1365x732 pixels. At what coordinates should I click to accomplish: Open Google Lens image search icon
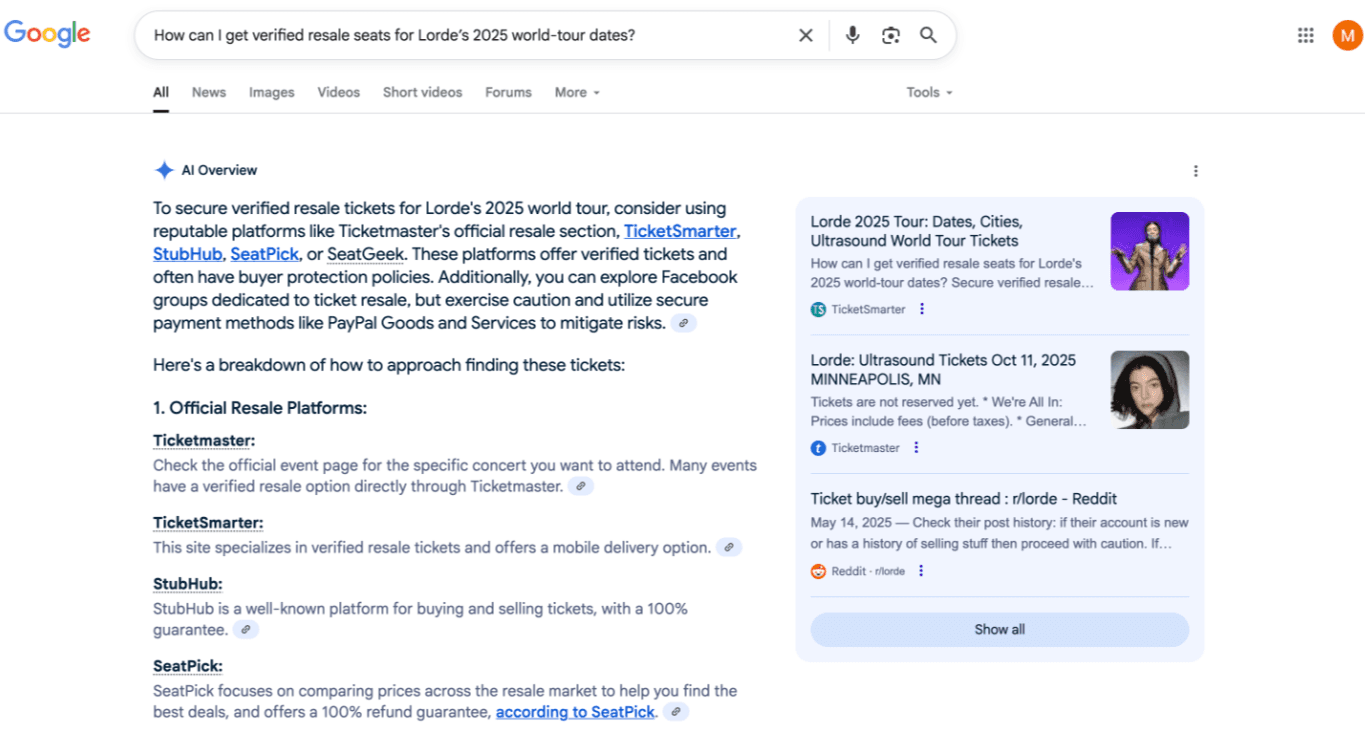click(x=890, y=35)
